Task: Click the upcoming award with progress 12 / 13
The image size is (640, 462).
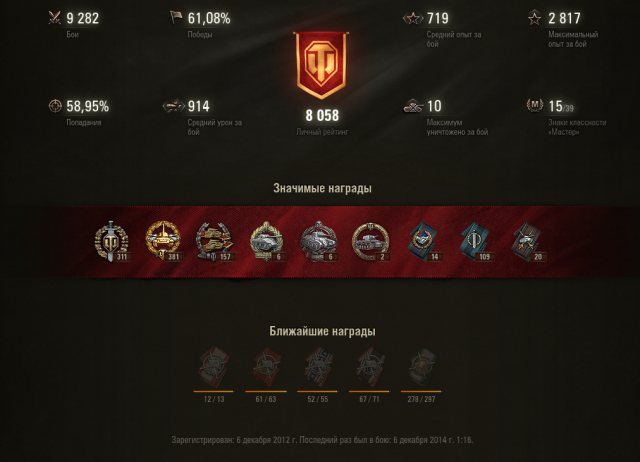Action: [x=214, y=366]
